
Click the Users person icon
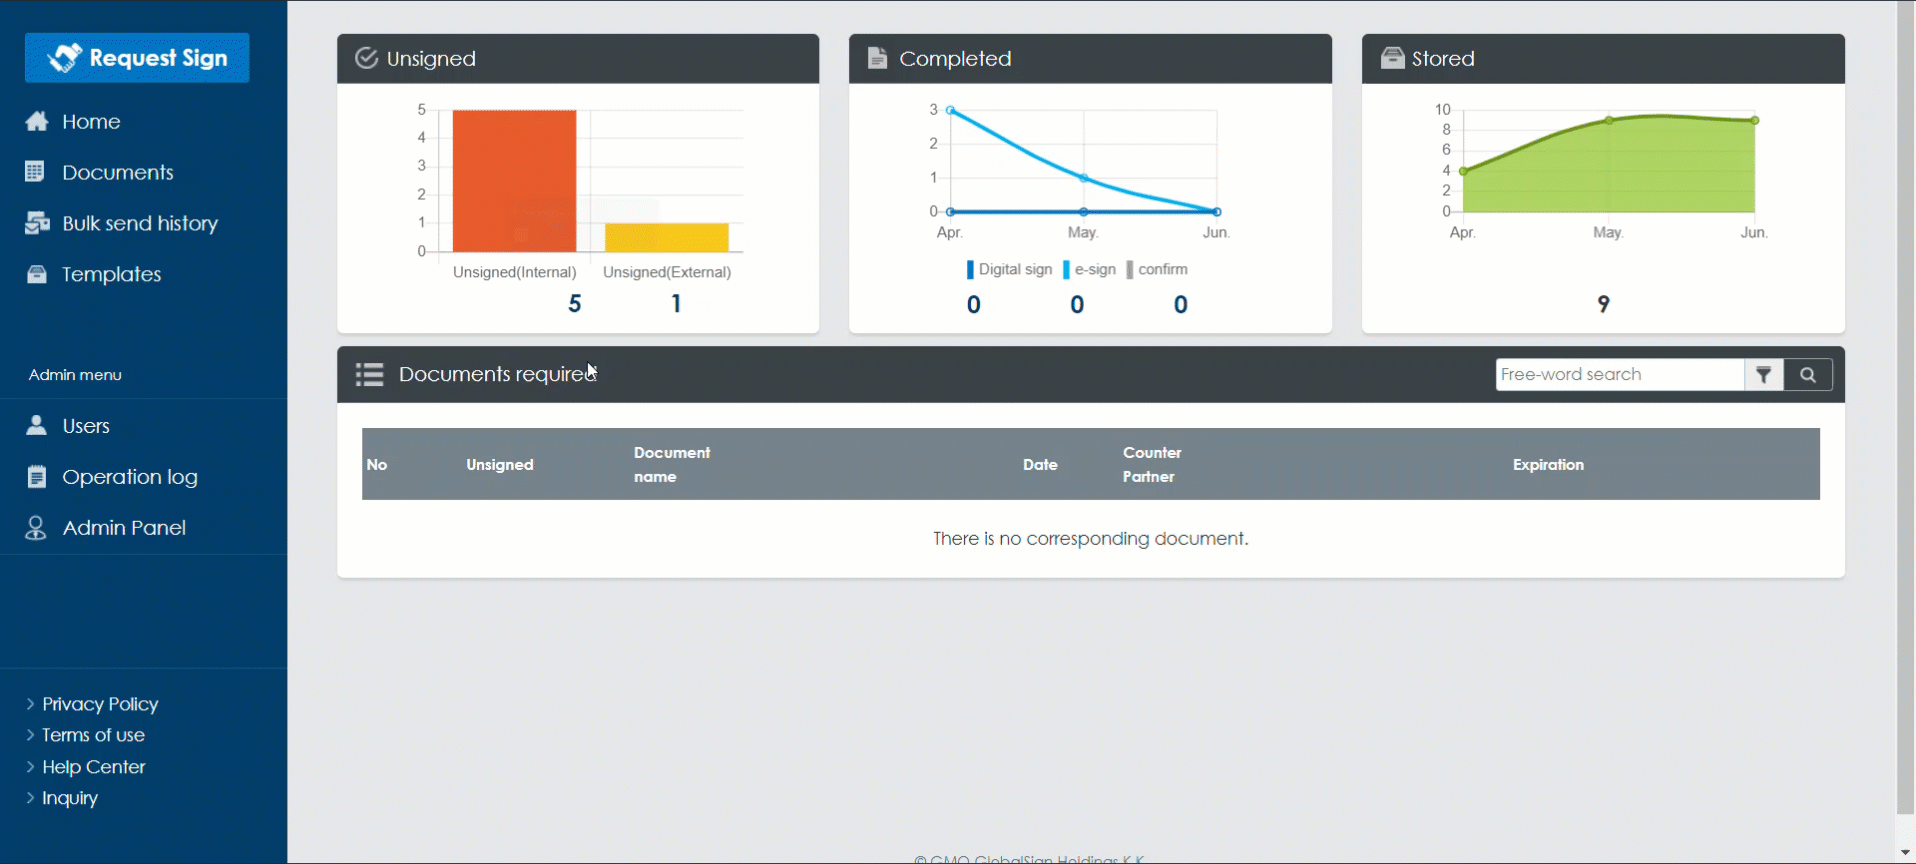pyautogui.click(x=36, y=425)
